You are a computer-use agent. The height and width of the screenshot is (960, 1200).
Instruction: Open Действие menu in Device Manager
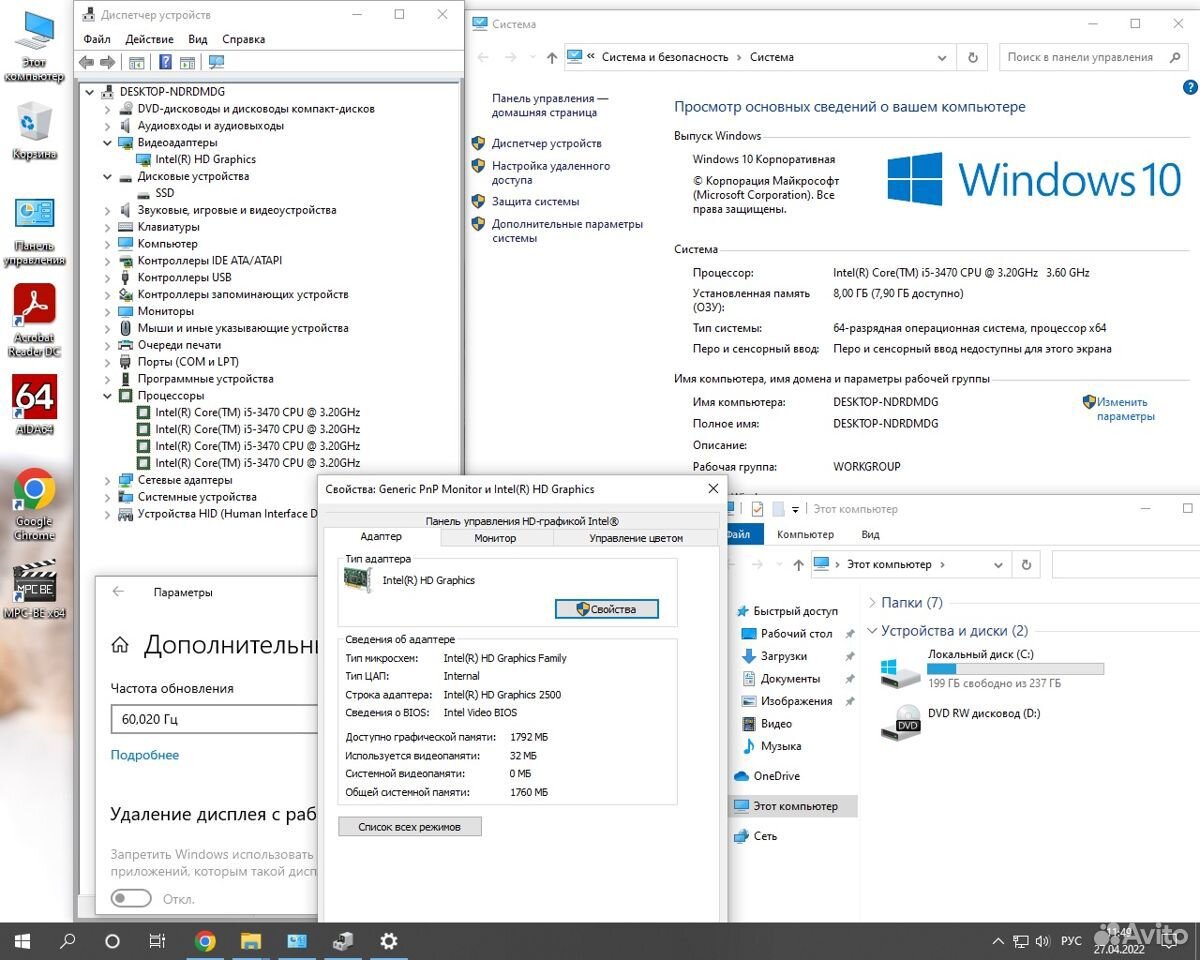click(x=149, y=39)
